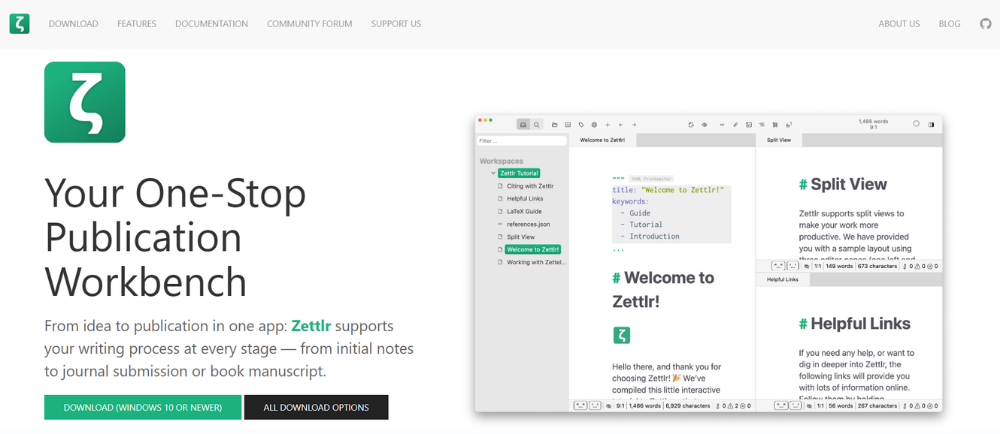Open Citing with Zettlr file
Image resolution: width=1000 pixels, height=434 pixels.
tap(530, 186)
